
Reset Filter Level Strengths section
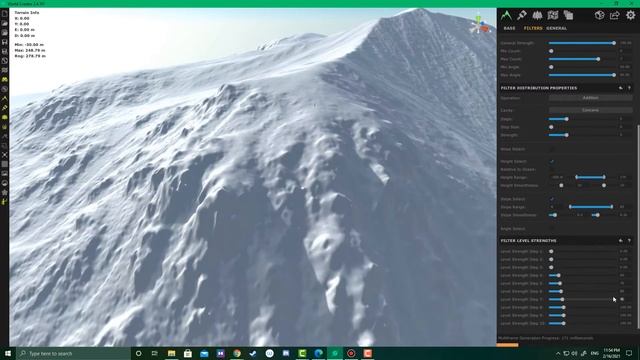[621, 240]
